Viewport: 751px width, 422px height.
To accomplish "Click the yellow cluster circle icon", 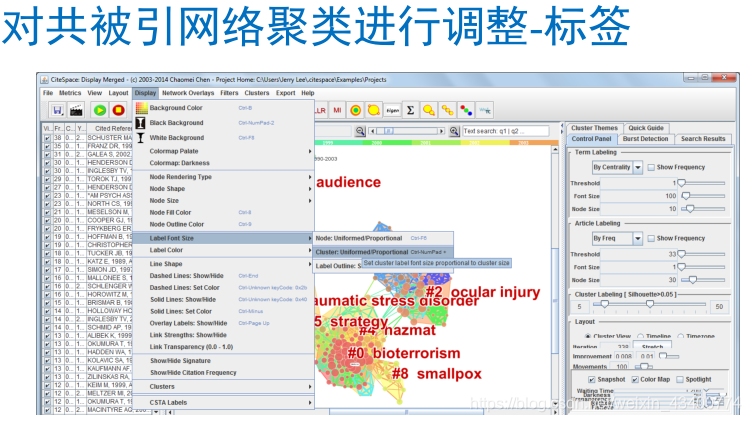I will coord(374,111).
